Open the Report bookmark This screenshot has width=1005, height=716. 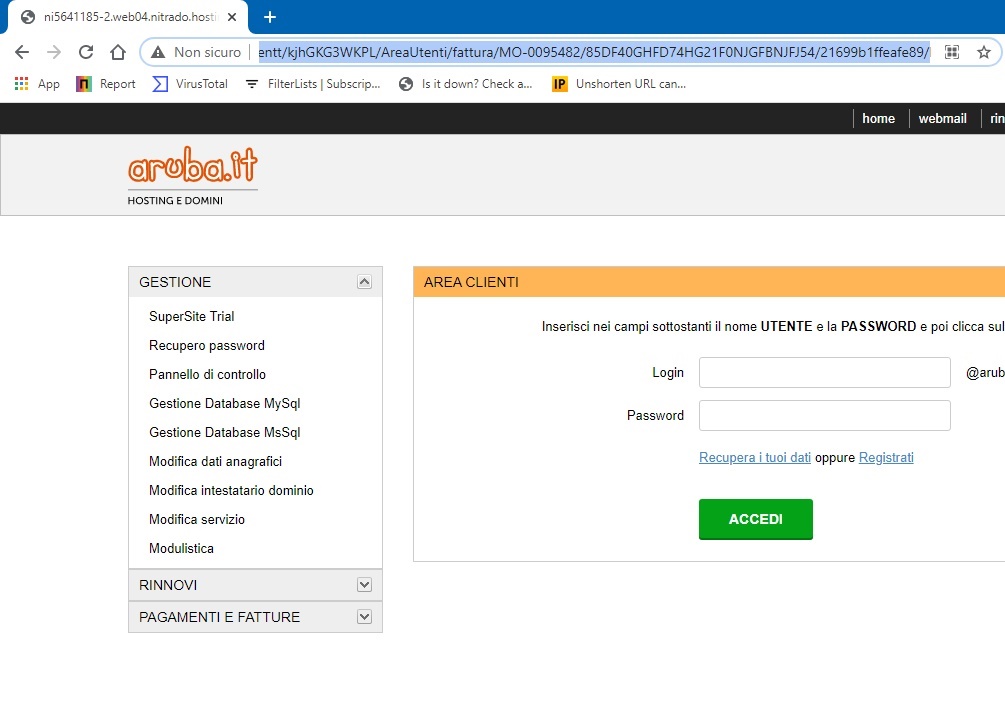pos(106,84)
